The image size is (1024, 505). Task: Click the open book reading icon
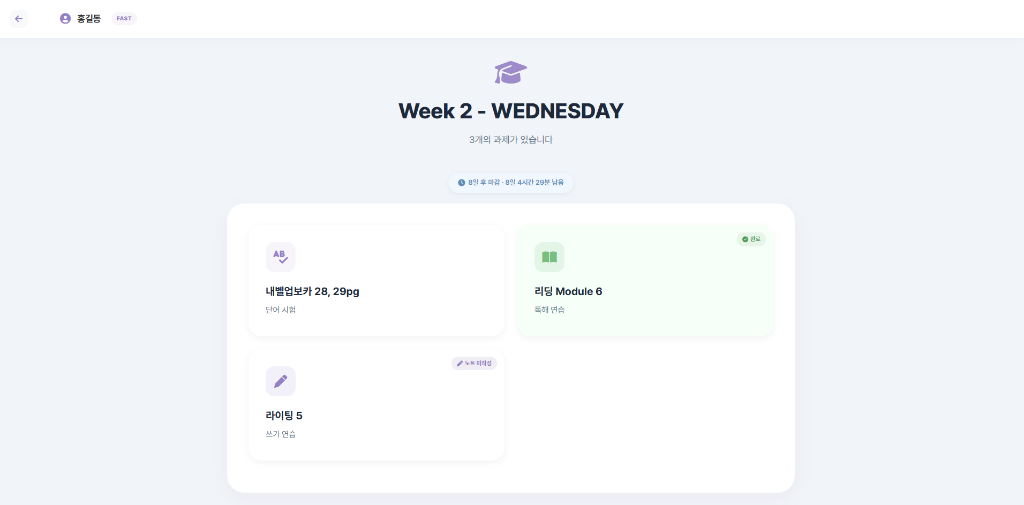(549, 257)
